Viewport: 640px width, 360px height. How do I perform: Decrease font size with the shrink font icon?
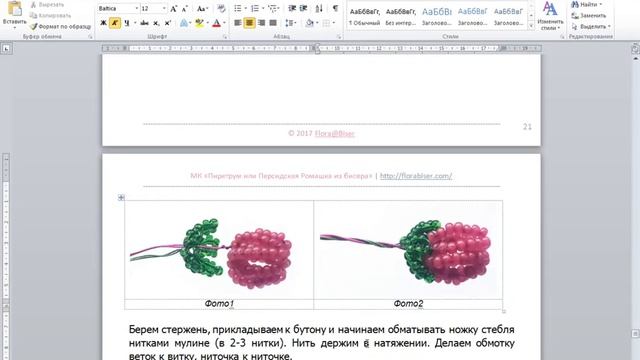pyautogui.click(x=184, y=9)
